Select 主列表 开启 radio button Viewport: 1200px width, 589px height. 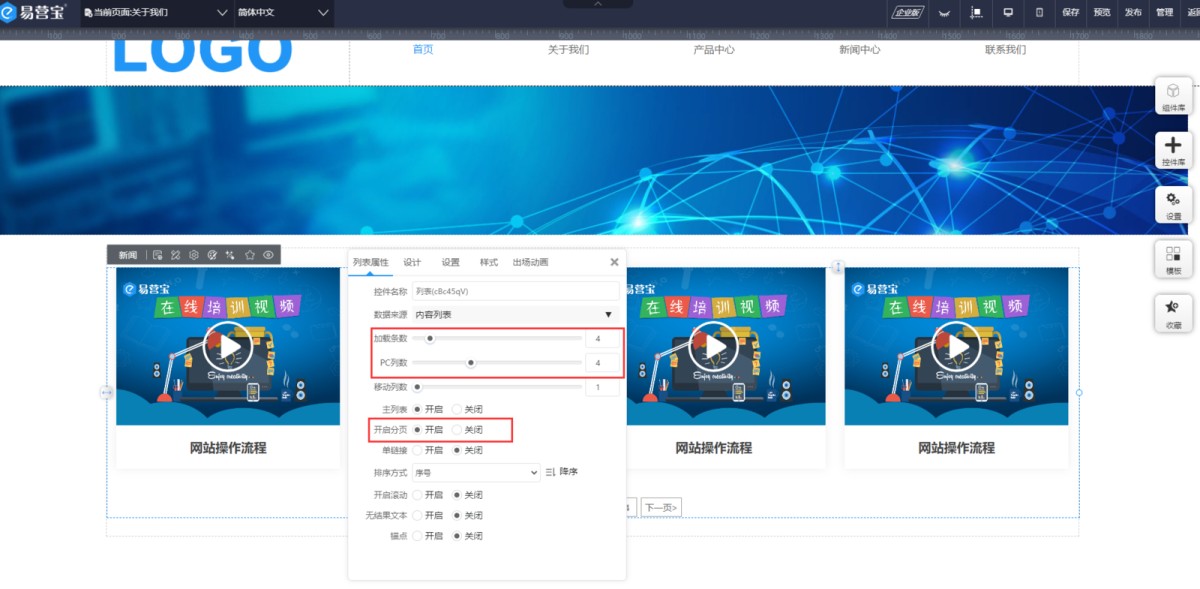[417, 409]
